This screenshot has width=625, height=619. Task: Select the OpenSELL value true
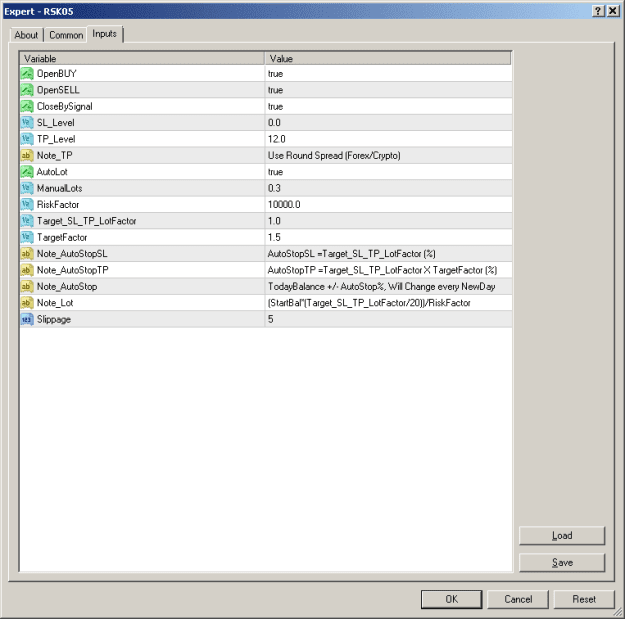pos(275,90)
